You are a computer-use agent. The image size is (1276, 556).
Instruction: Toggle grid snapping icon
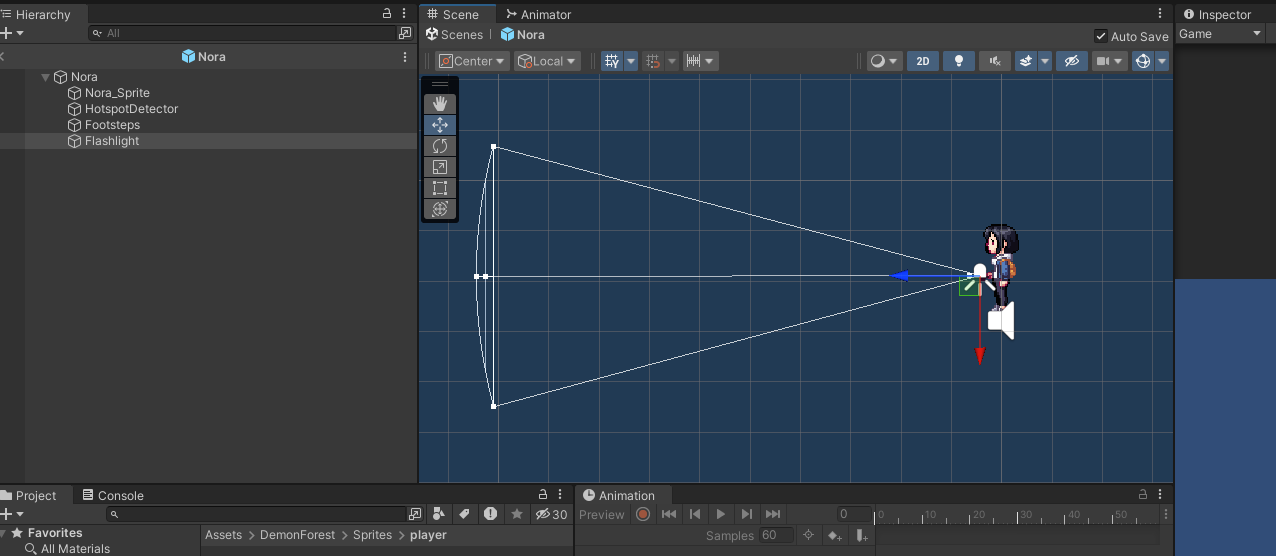pos(653,61)
